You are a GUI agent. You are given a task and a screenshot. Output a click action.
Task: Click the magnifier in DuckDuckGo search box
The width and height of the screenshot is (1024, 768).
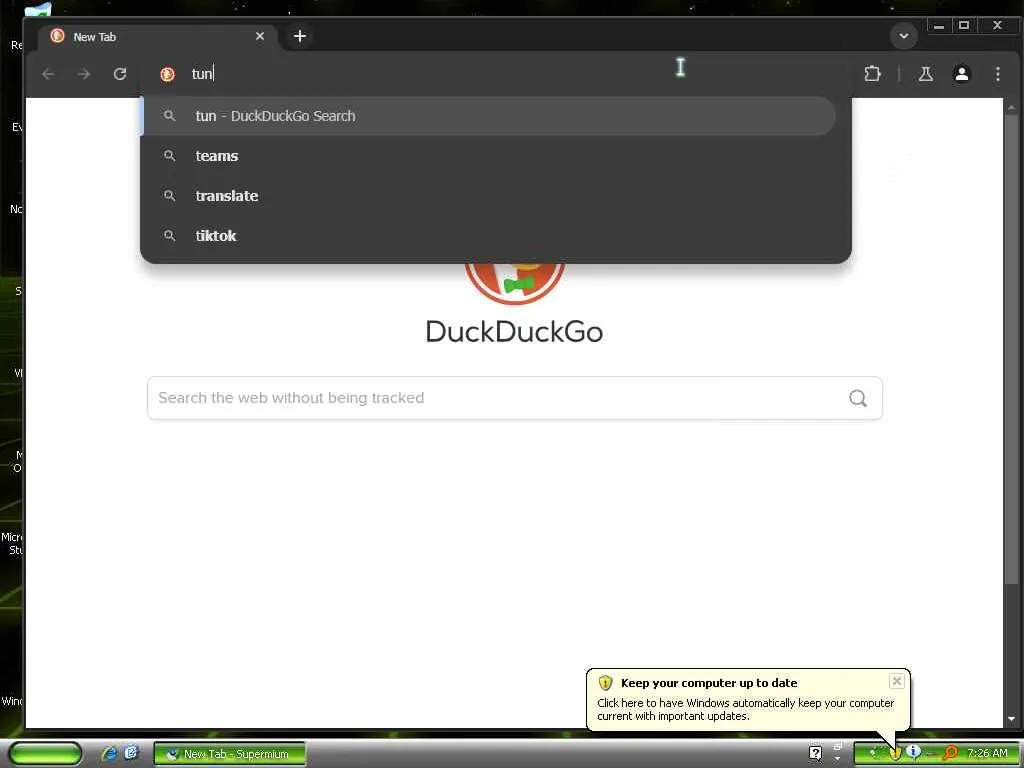(x=857, y=398)
